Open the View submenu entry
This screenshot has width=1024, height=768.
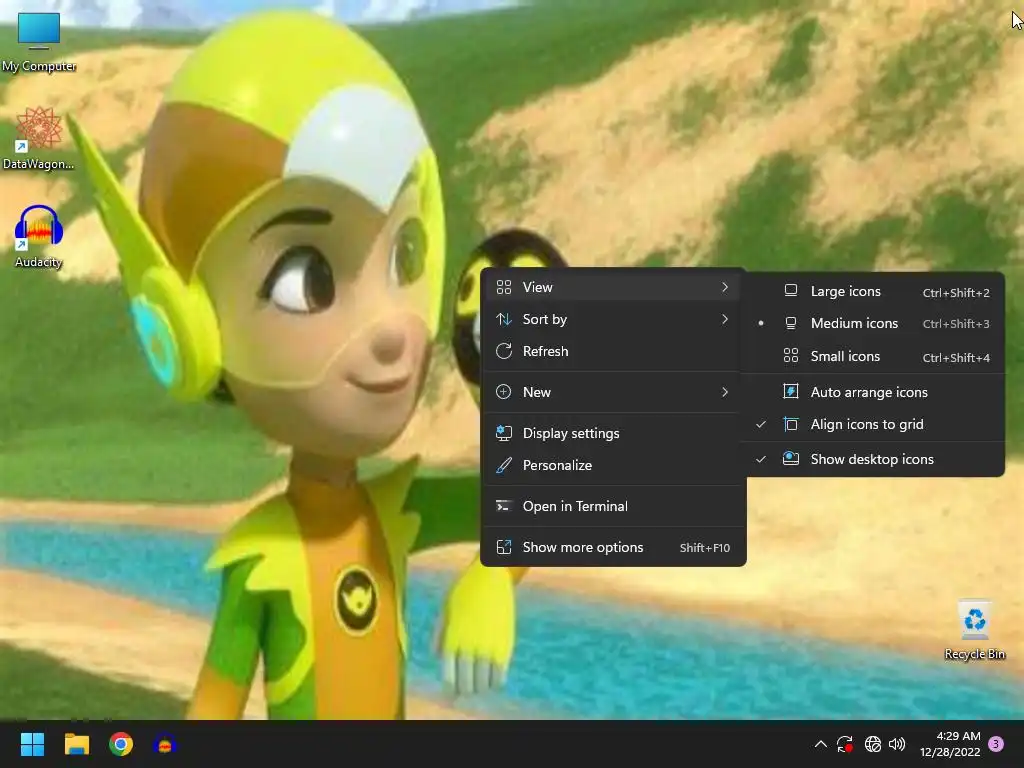click(613, 287)
